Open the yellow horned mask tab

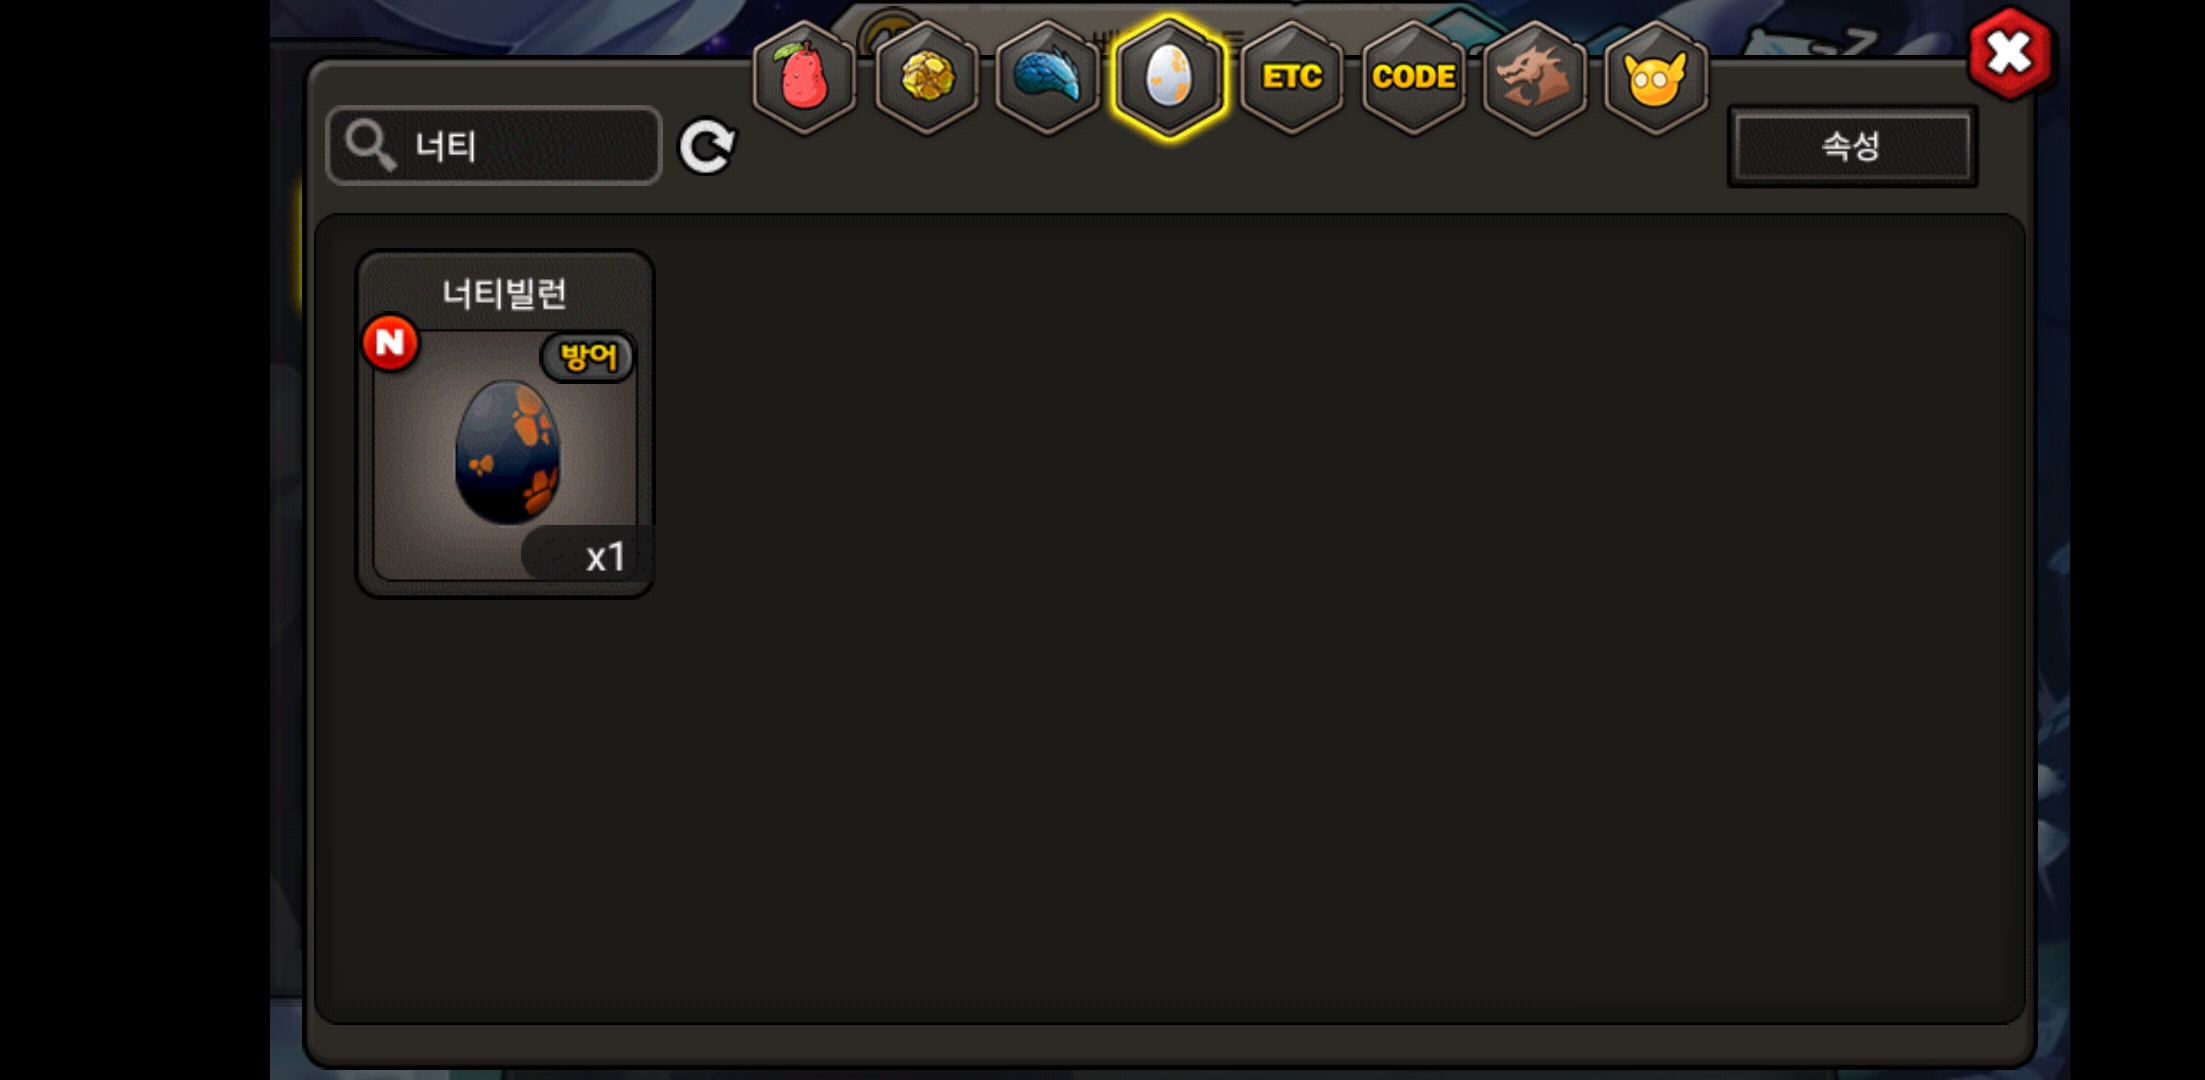(x=1656, y=77)
